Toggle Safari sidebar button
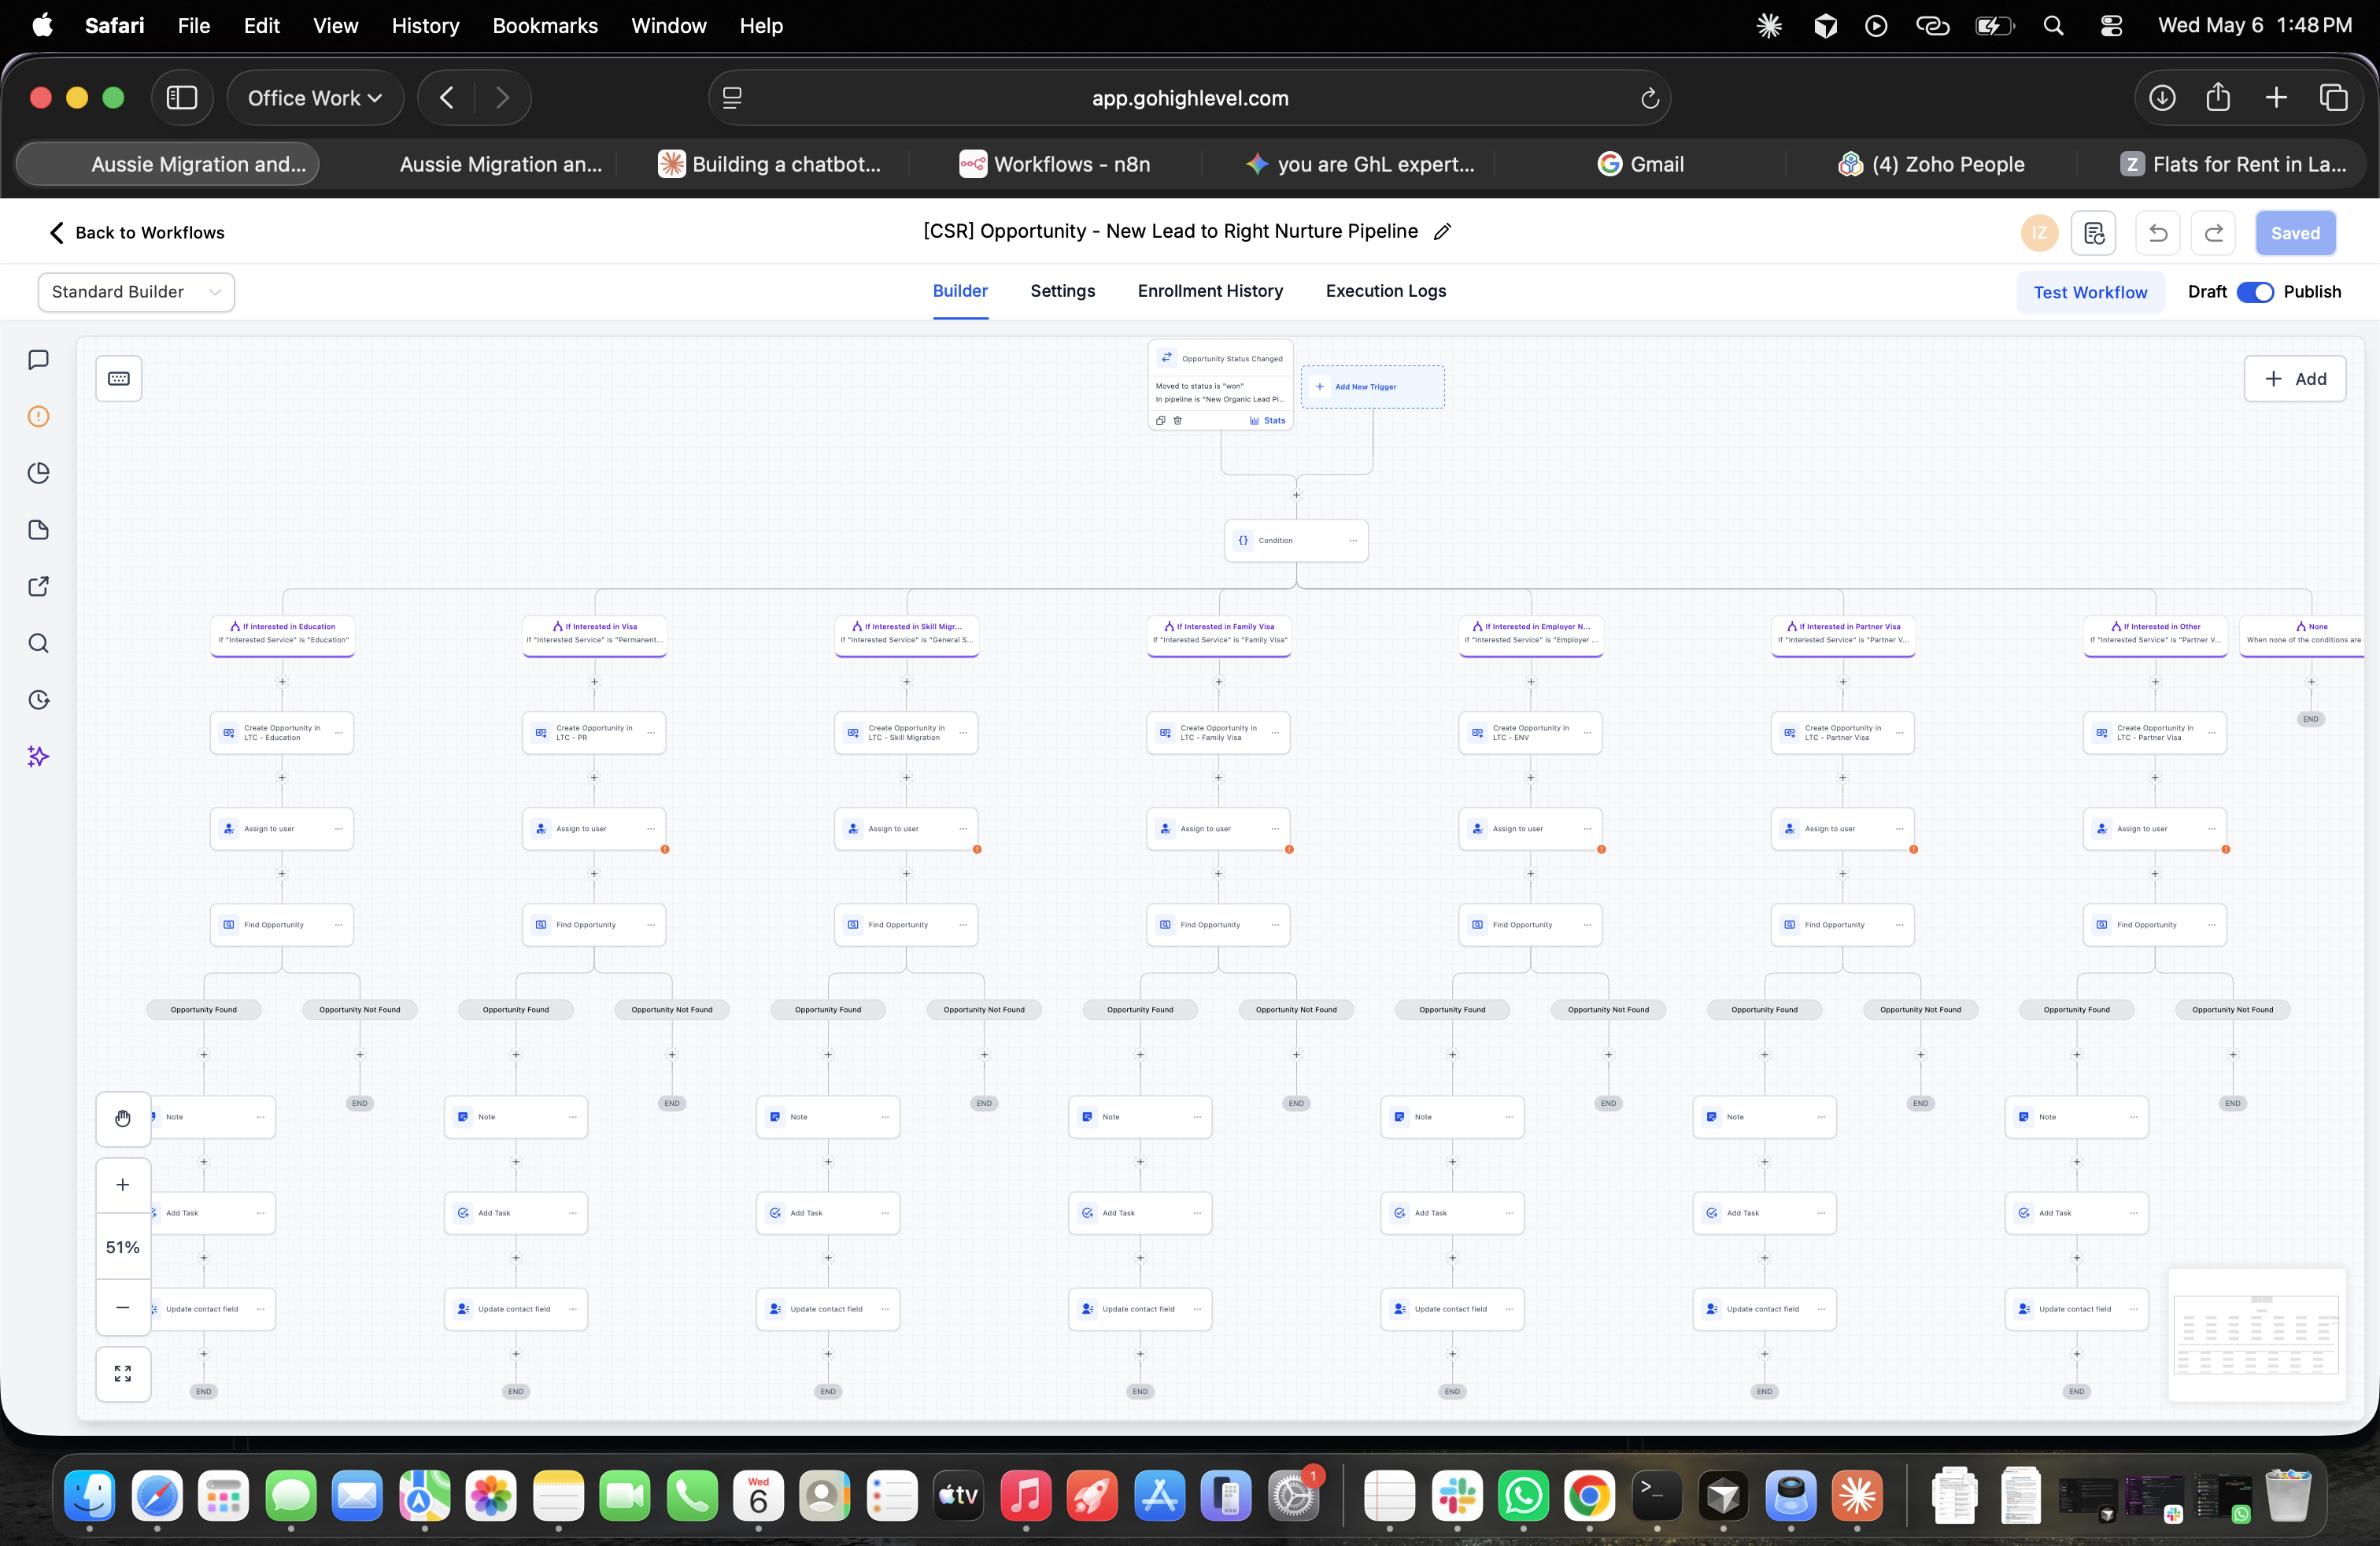The width and height of the screenshot is (2380, 1546). point(182,98)
